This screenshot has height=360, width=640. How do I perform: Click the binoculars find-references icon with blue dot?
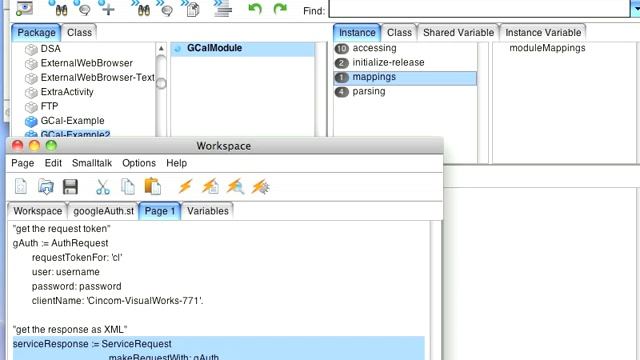pos(59,9)
